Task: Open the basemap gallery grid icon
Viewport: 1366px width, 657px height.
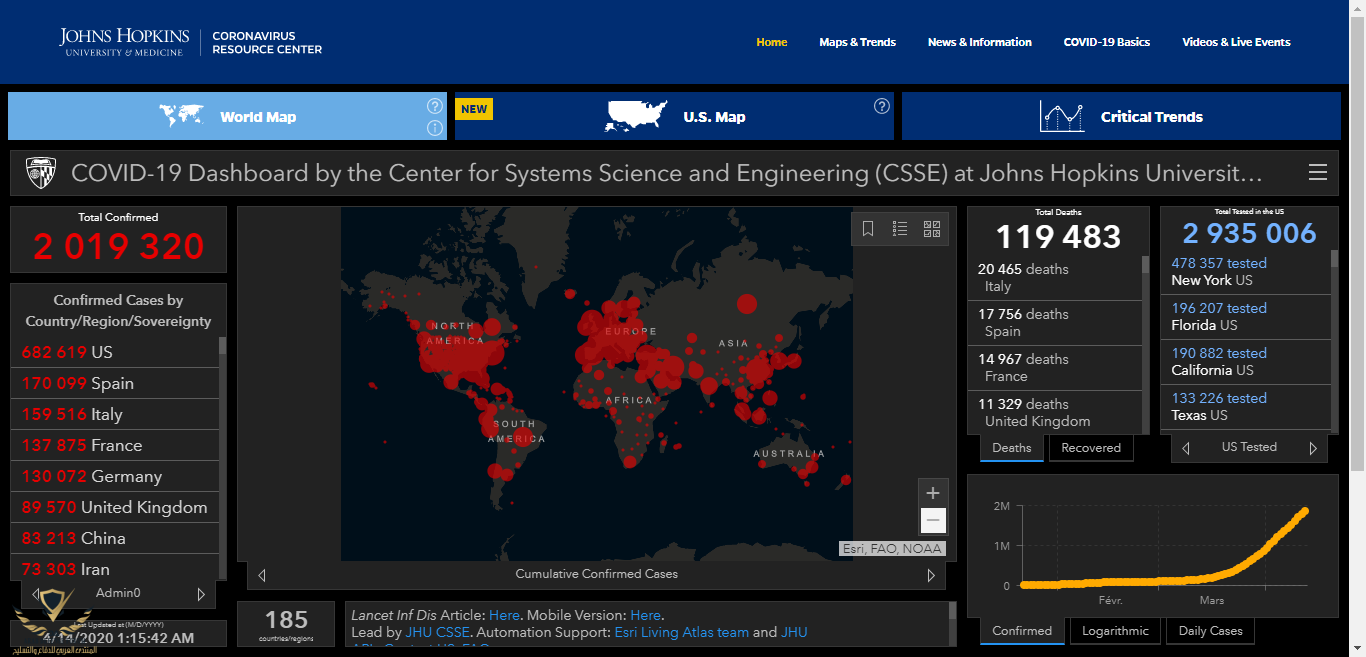Action: point(932,229)
